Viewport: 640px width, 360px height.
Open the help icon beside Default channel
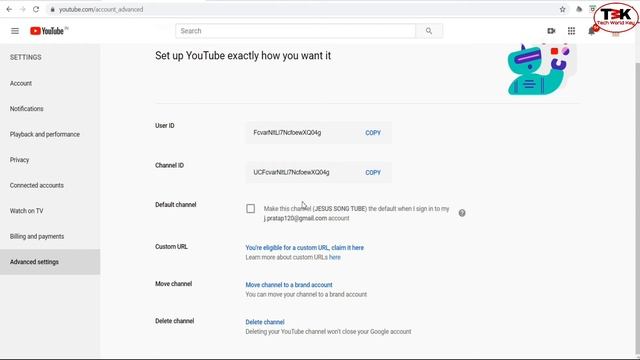462,213
